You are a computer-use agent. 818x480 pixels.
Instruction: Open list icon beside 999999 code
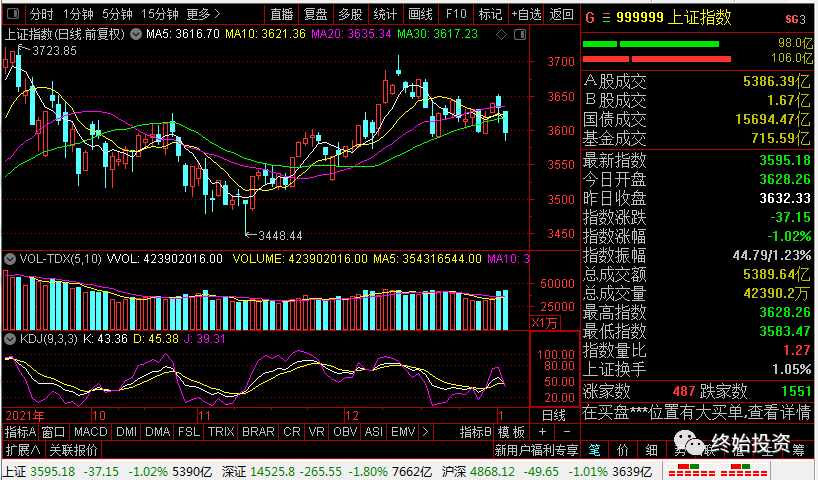pyautogui.click(x=606, y=18)
